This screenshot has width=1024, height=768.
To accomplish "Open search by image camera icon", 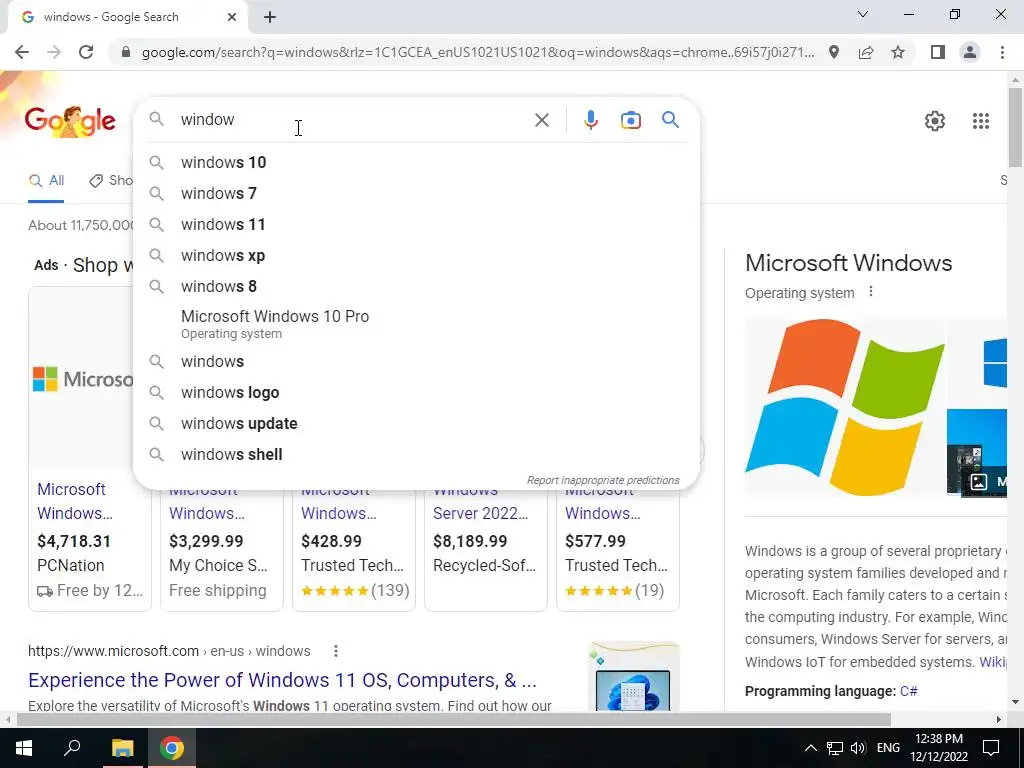I will (630, 120).
